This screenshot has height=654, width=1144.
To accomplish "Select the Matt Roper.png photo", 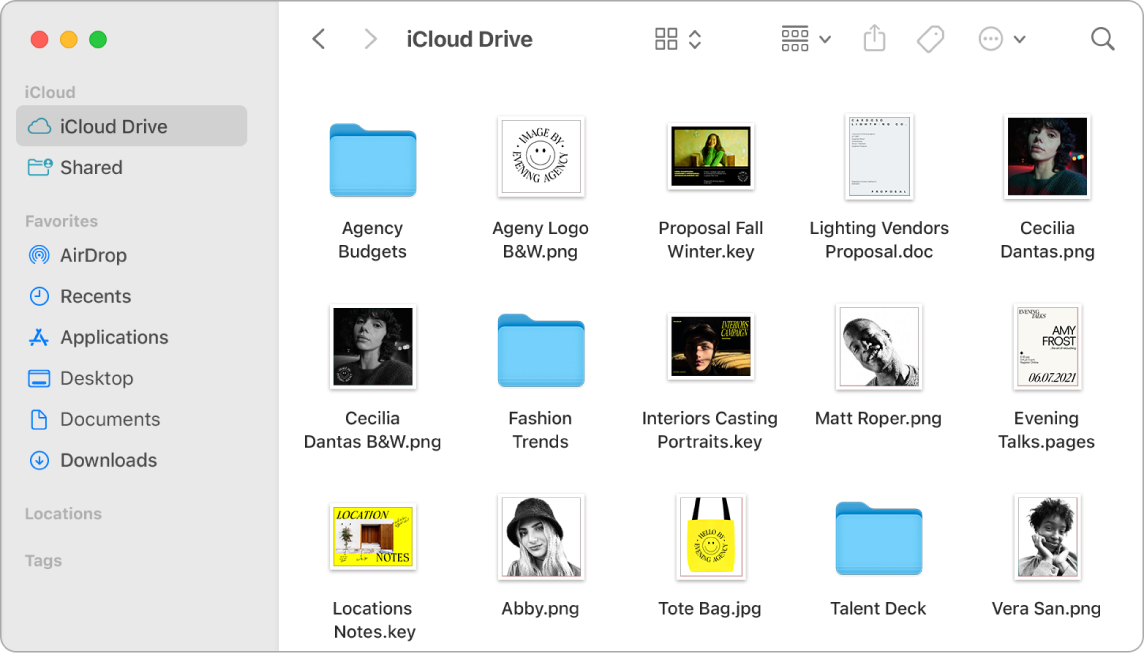I will click(878, 347).
